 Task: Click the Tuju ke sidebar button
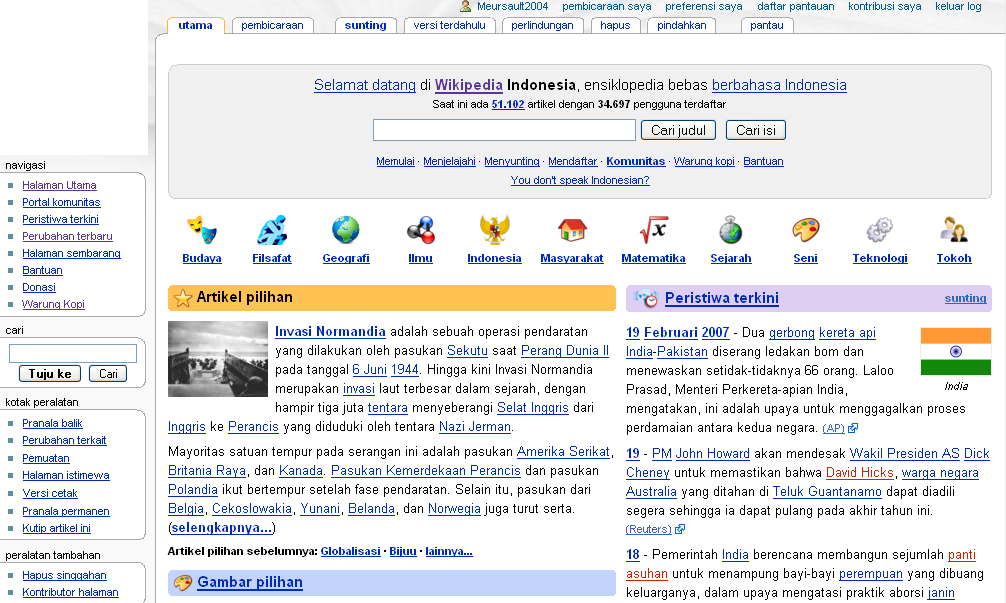(x=50, y=373)
